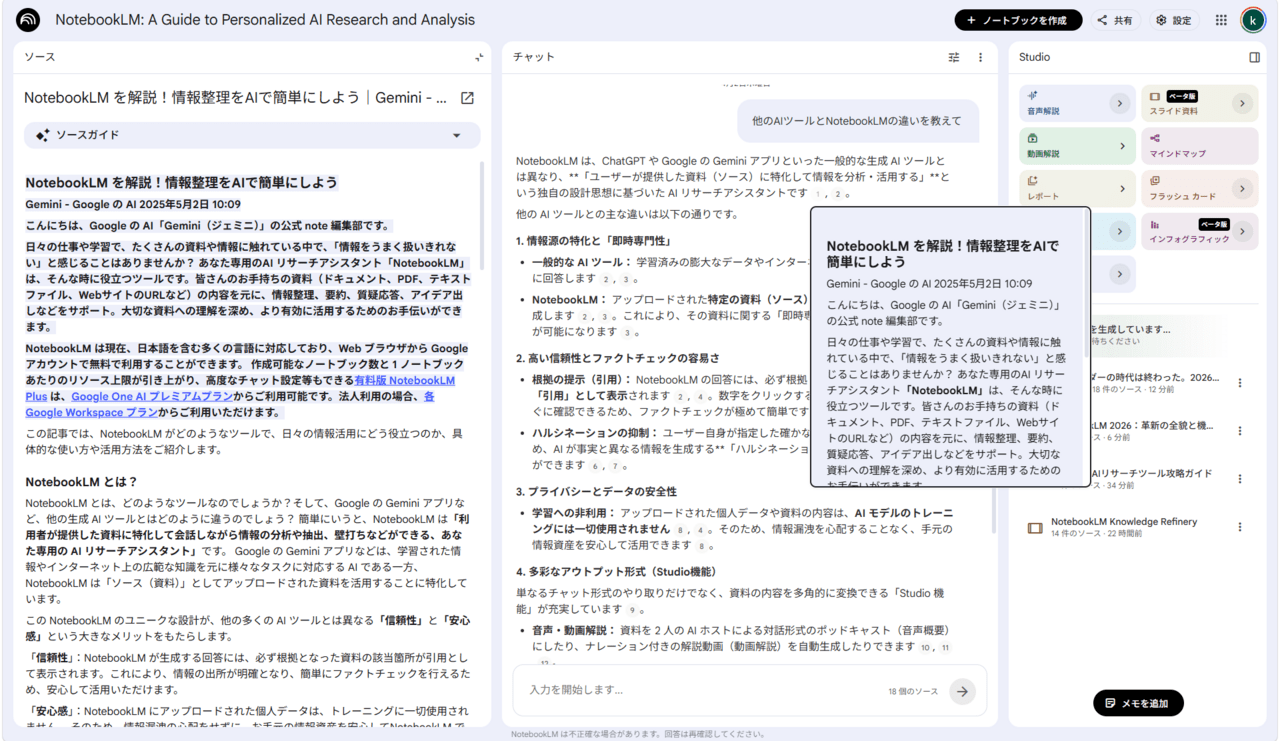Screen dimensions: 1280x741
Task: Expand 音声解説 options chevron
Action: (x=1120, y=103)
